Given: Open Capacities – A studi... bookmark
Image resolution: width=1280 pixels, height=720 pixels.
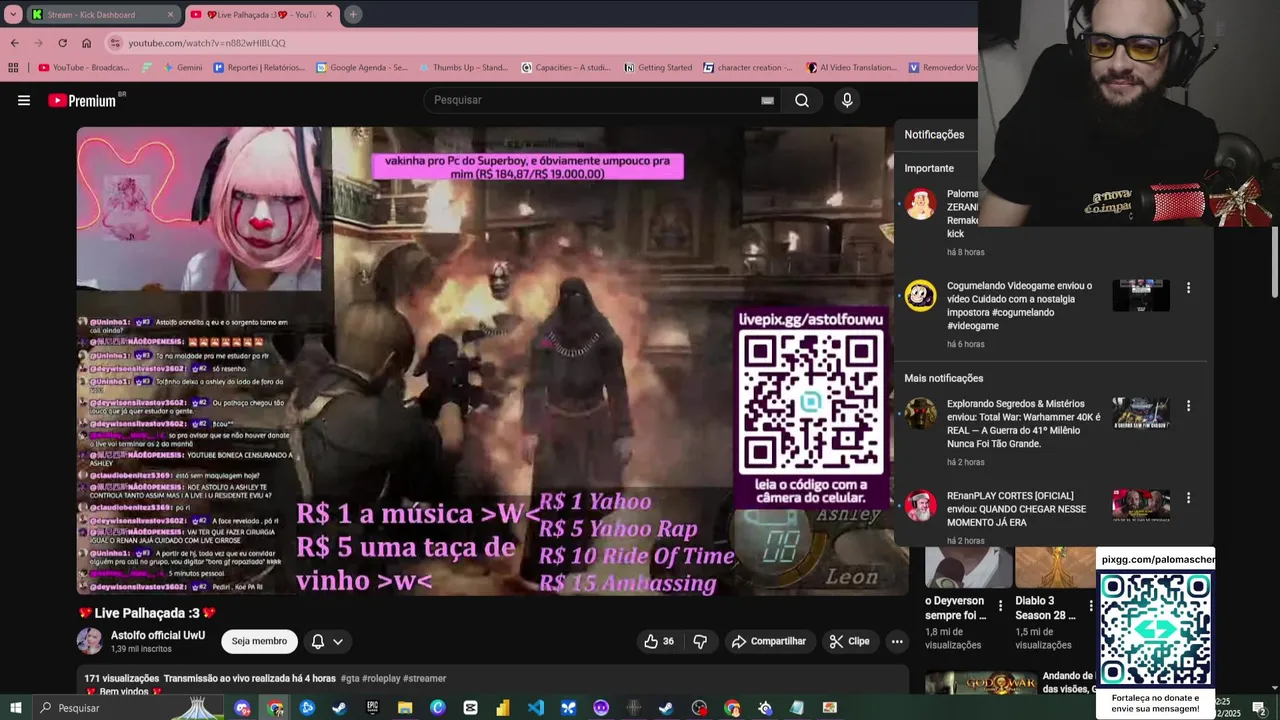Looking at the screenshot, I should [566, 68].
